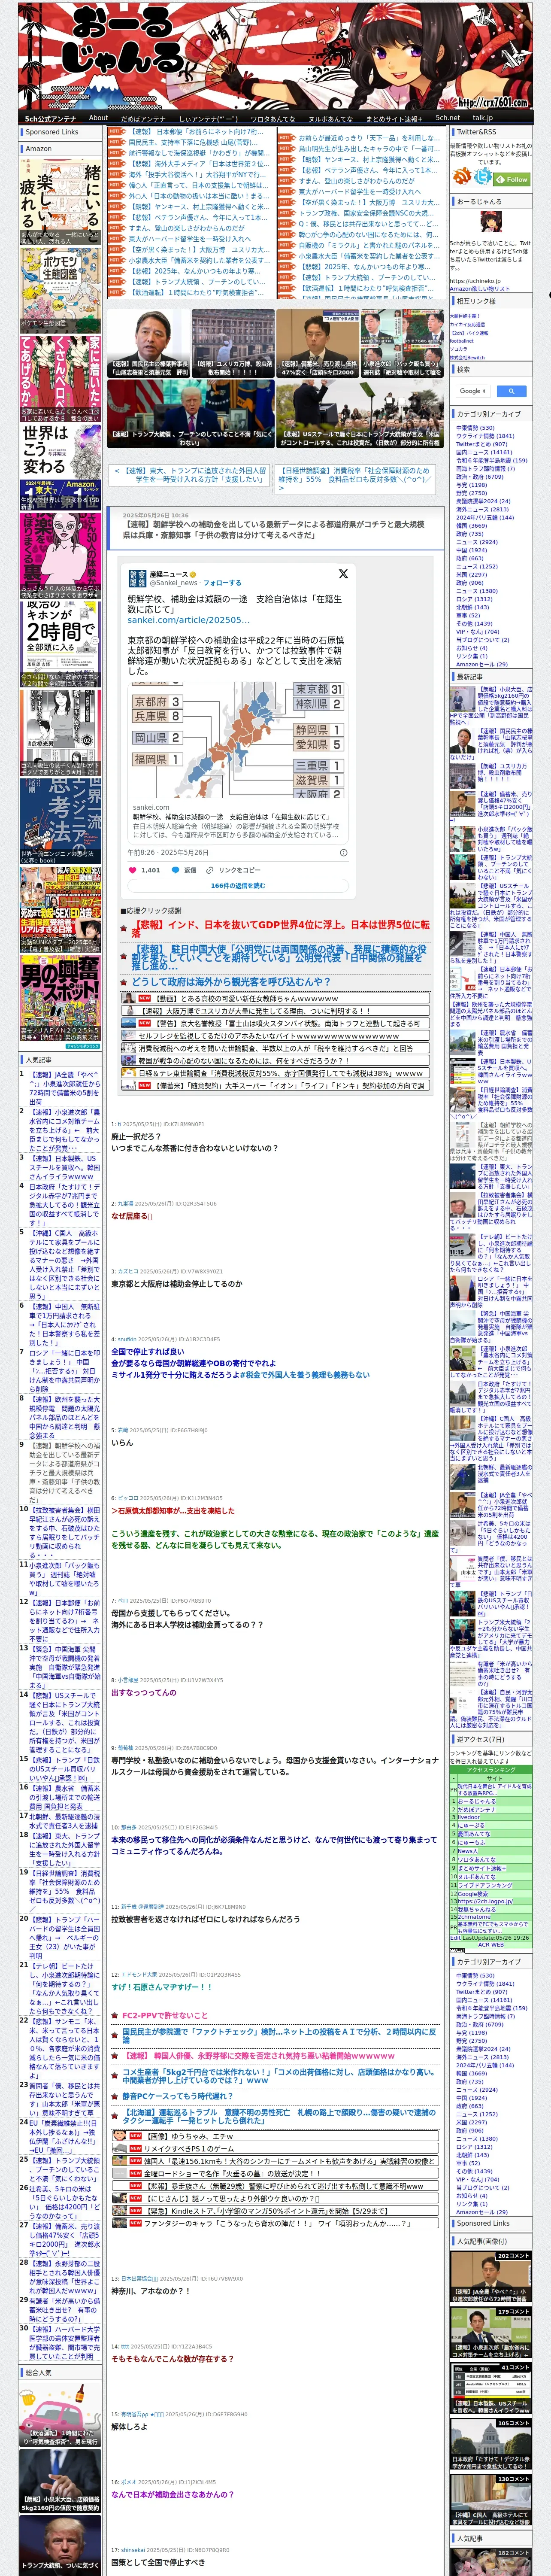Open the Amazonセール (29) category link
This screenshot has width=551, height=2576.
pyautogui.click(x=481, y=664)
